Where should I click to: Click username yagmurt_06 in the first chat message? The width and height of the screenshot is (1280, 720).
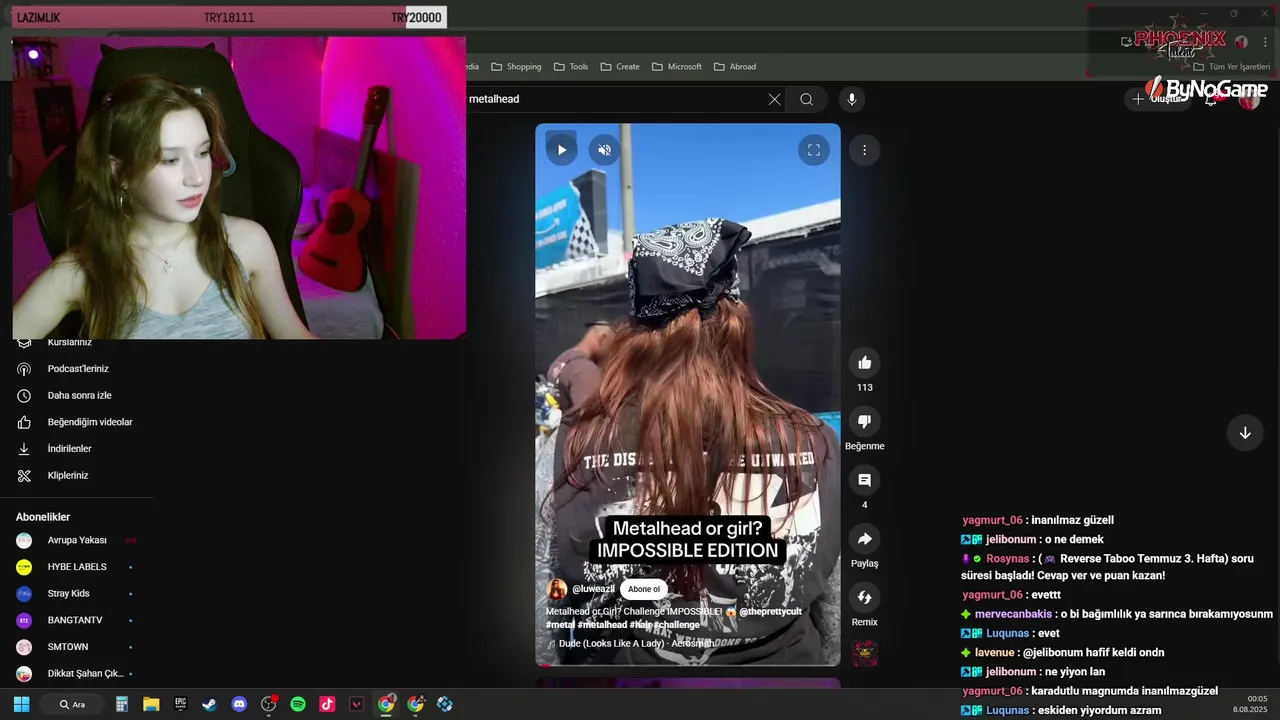[992, 520]
